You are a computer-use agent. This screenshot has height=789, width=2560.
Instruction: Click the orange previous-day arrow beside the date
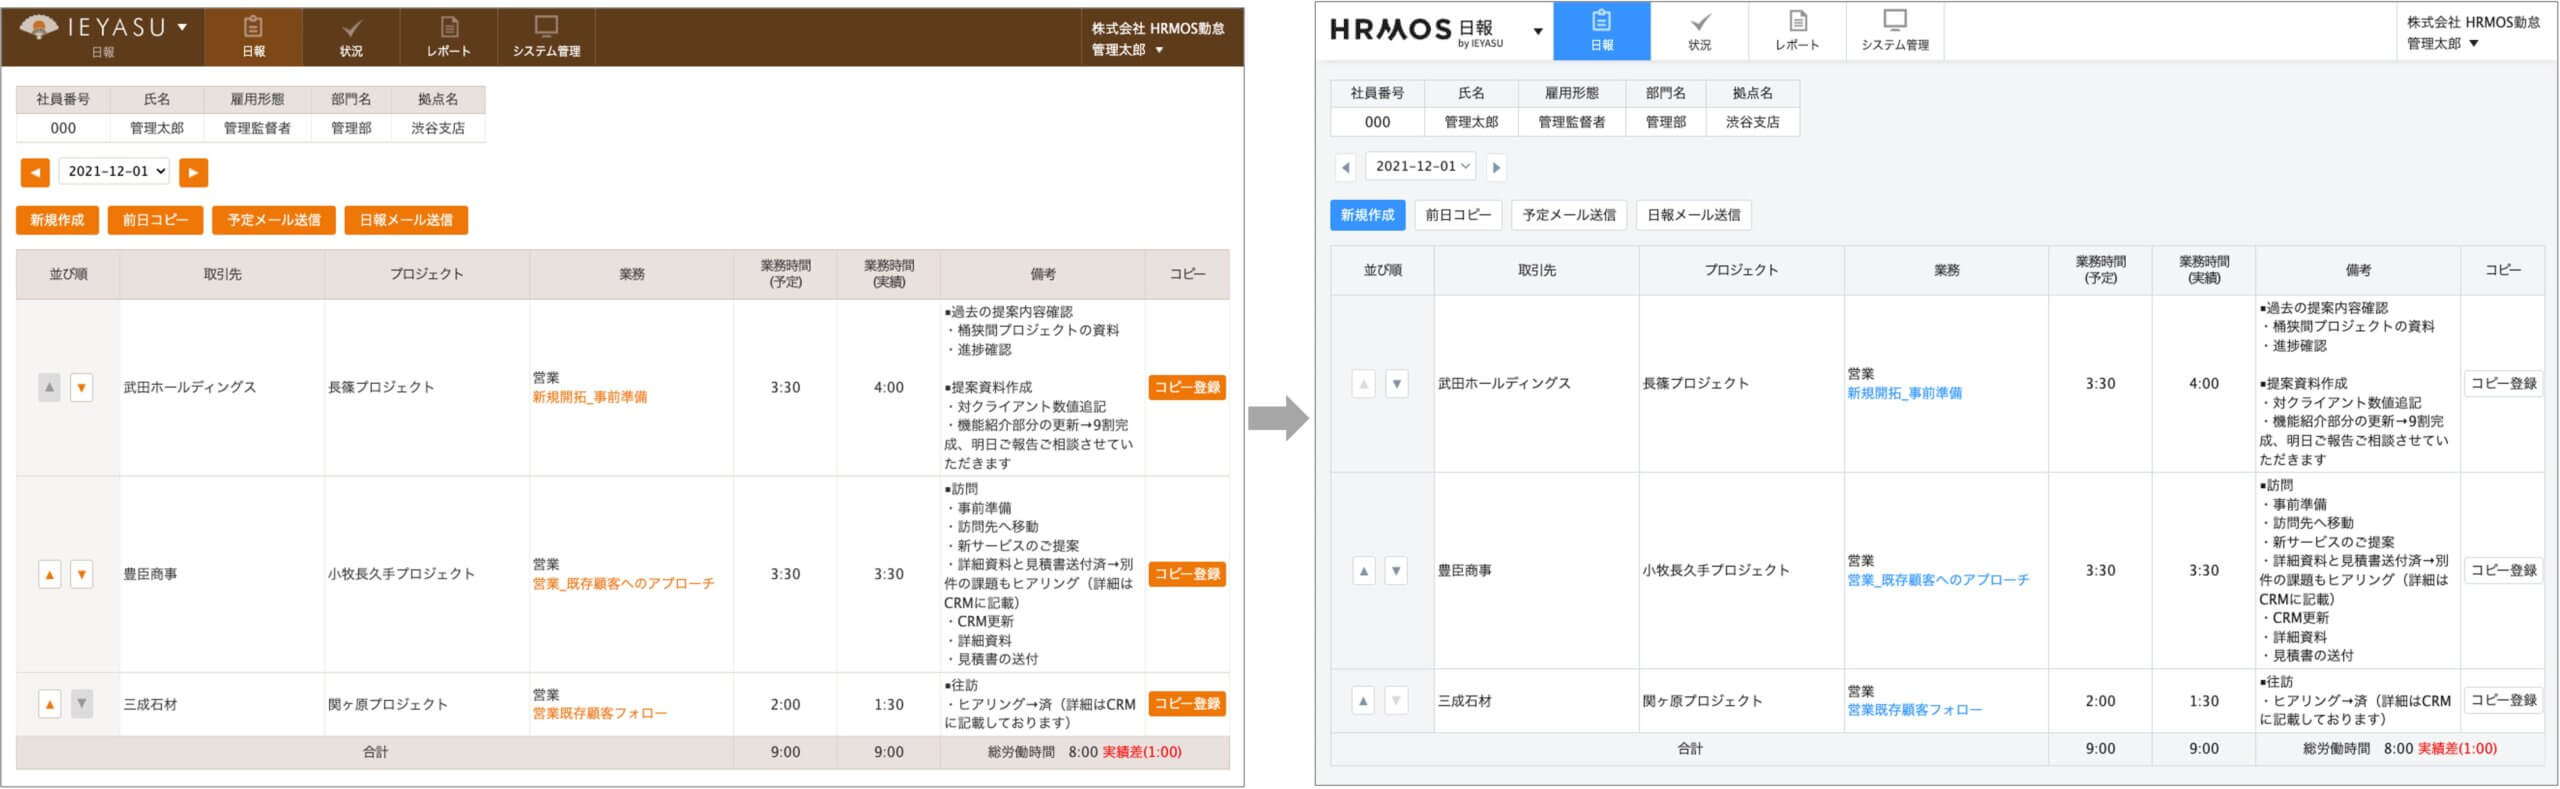click(x=35, y=172)
